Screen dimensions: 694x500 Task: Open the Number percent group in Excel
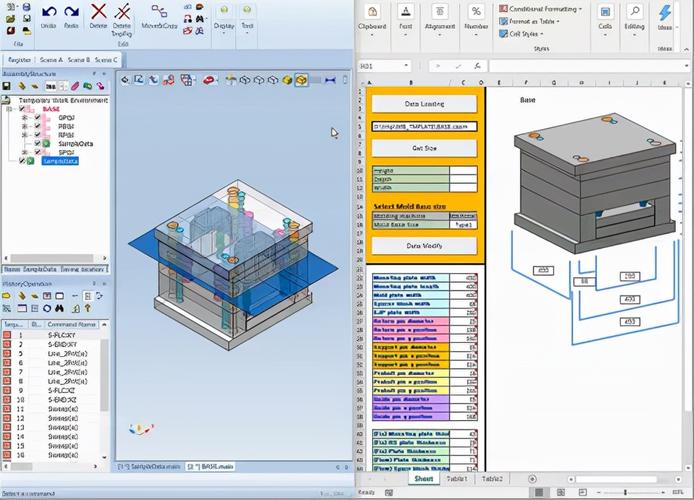pyautogui.click(x=476, y=19)
